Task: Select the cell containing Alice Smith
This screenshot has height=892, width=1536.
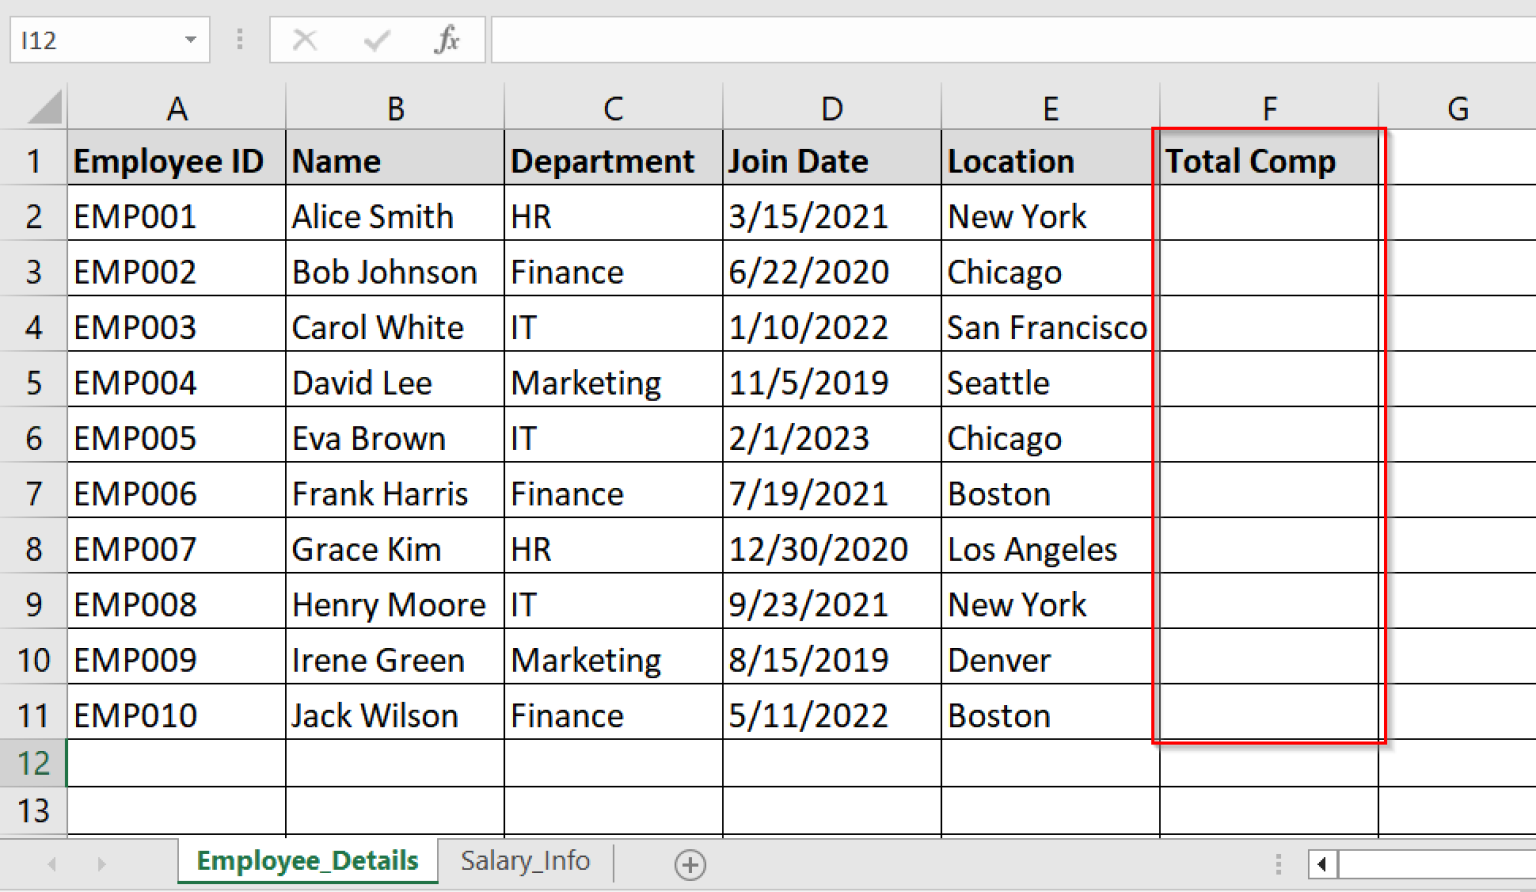Action: tap(394, 215)
